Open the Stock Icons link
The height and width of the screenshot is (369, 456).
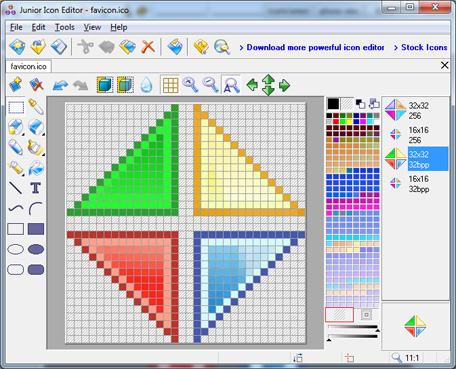click(x=421, y=47)
